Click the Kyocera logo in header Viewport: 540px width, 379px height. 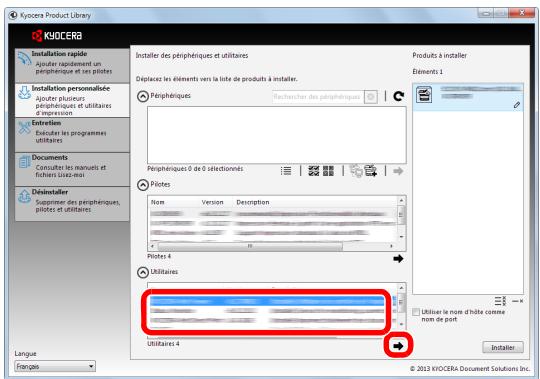tap(57, 35)
